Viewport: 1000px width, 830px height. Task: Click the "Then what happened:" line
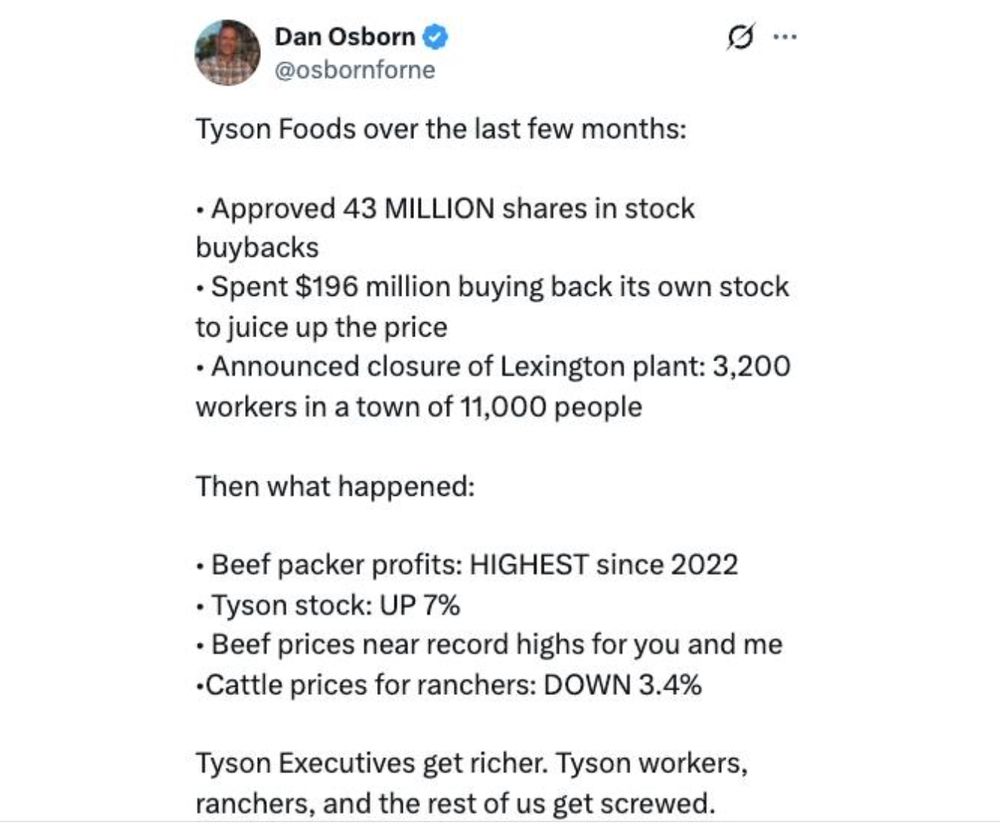[x=334, y=486]
